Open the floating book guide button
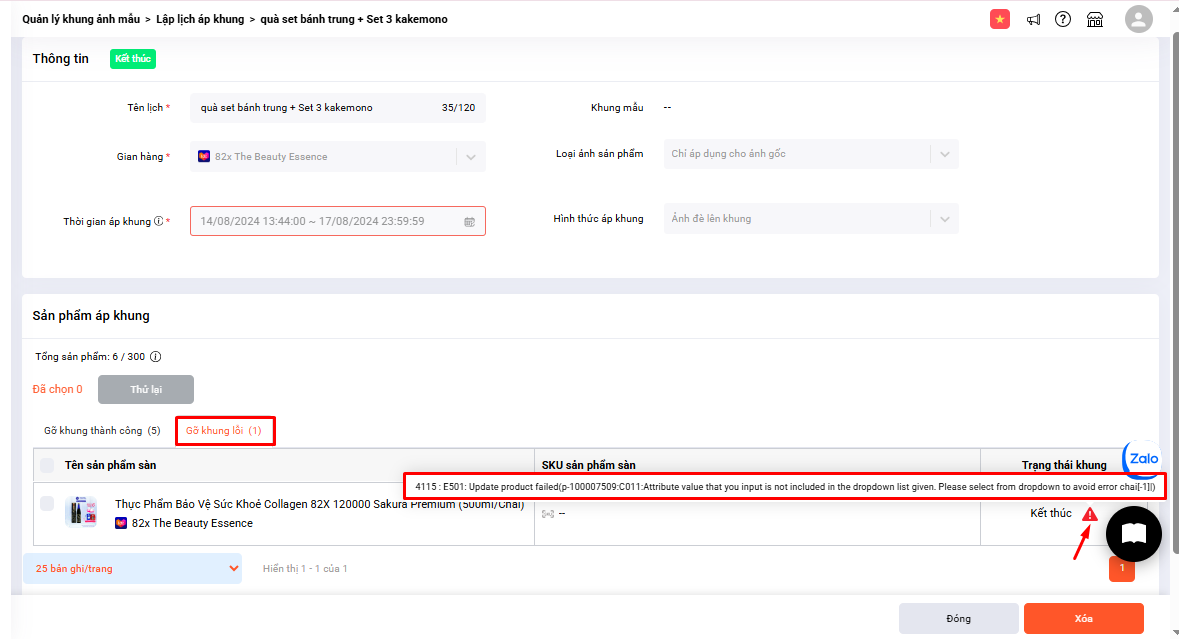Image resolution: width=1179 pixels, height=639 pixels. [1133, 534]
